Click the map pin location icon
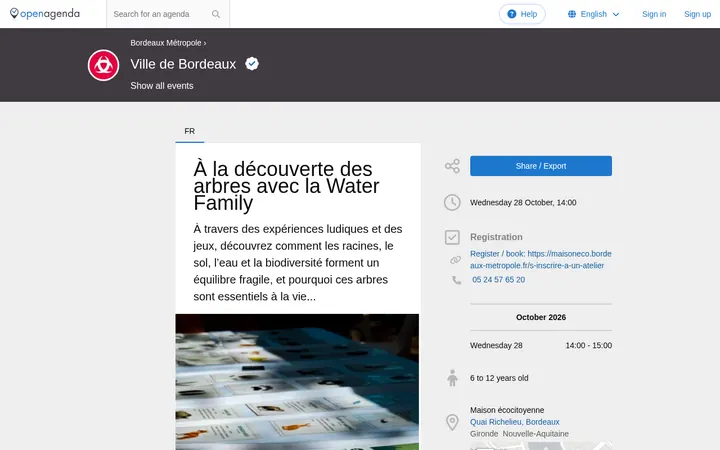The width and height of the screenshot is (720, 450). [x=452, y=422]
